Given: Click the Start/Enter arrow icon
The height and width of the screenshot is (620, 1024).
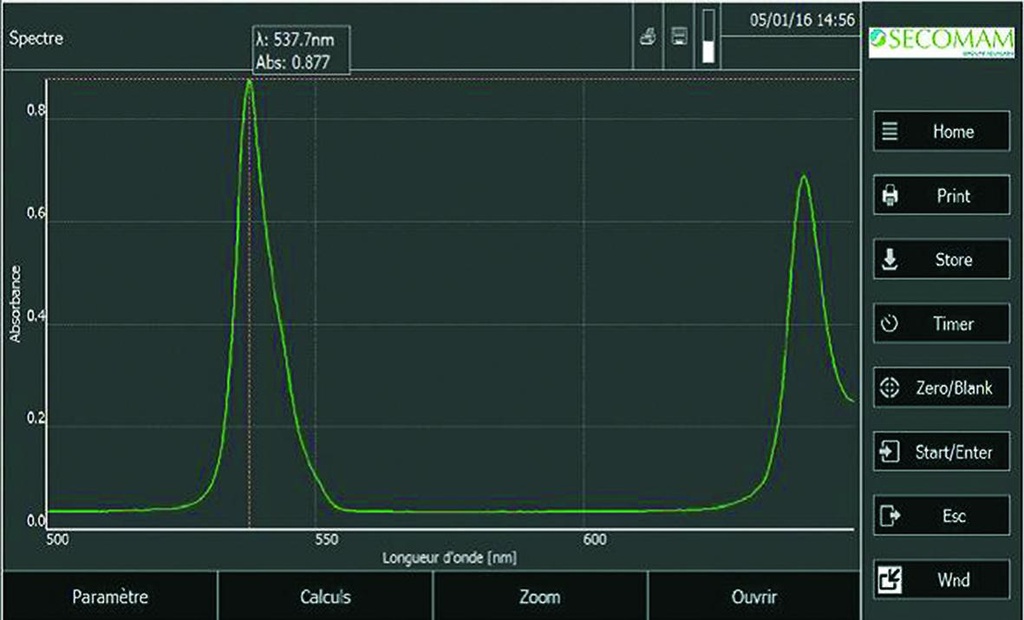Looking at the screenshot, I should coord(888,451).
